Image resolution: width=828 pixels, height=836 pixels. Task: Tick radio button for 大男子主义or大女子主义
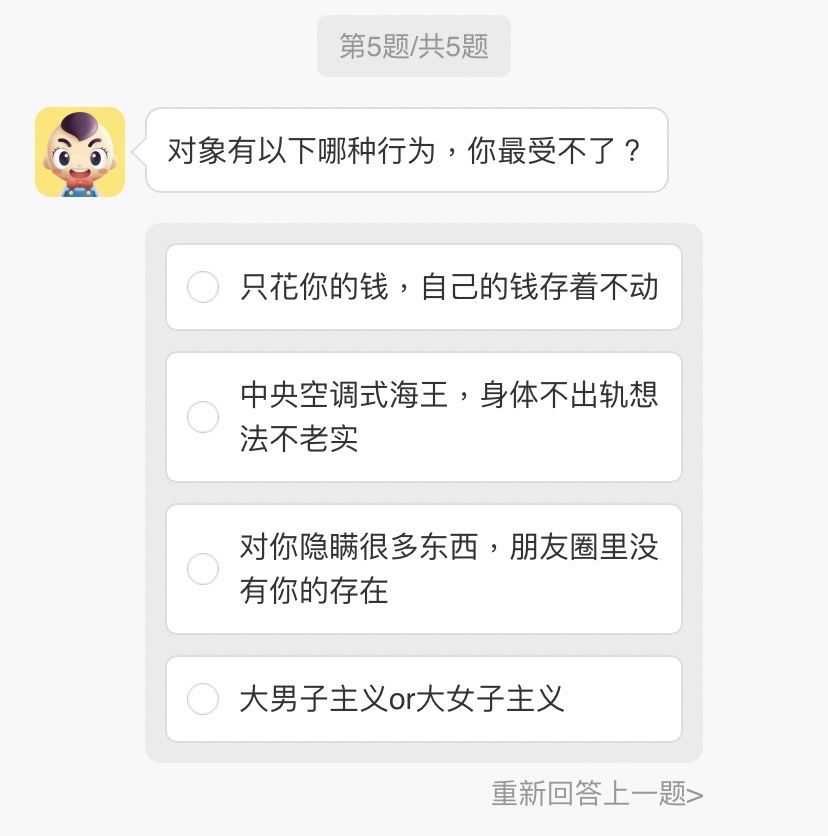pos(203,699)
